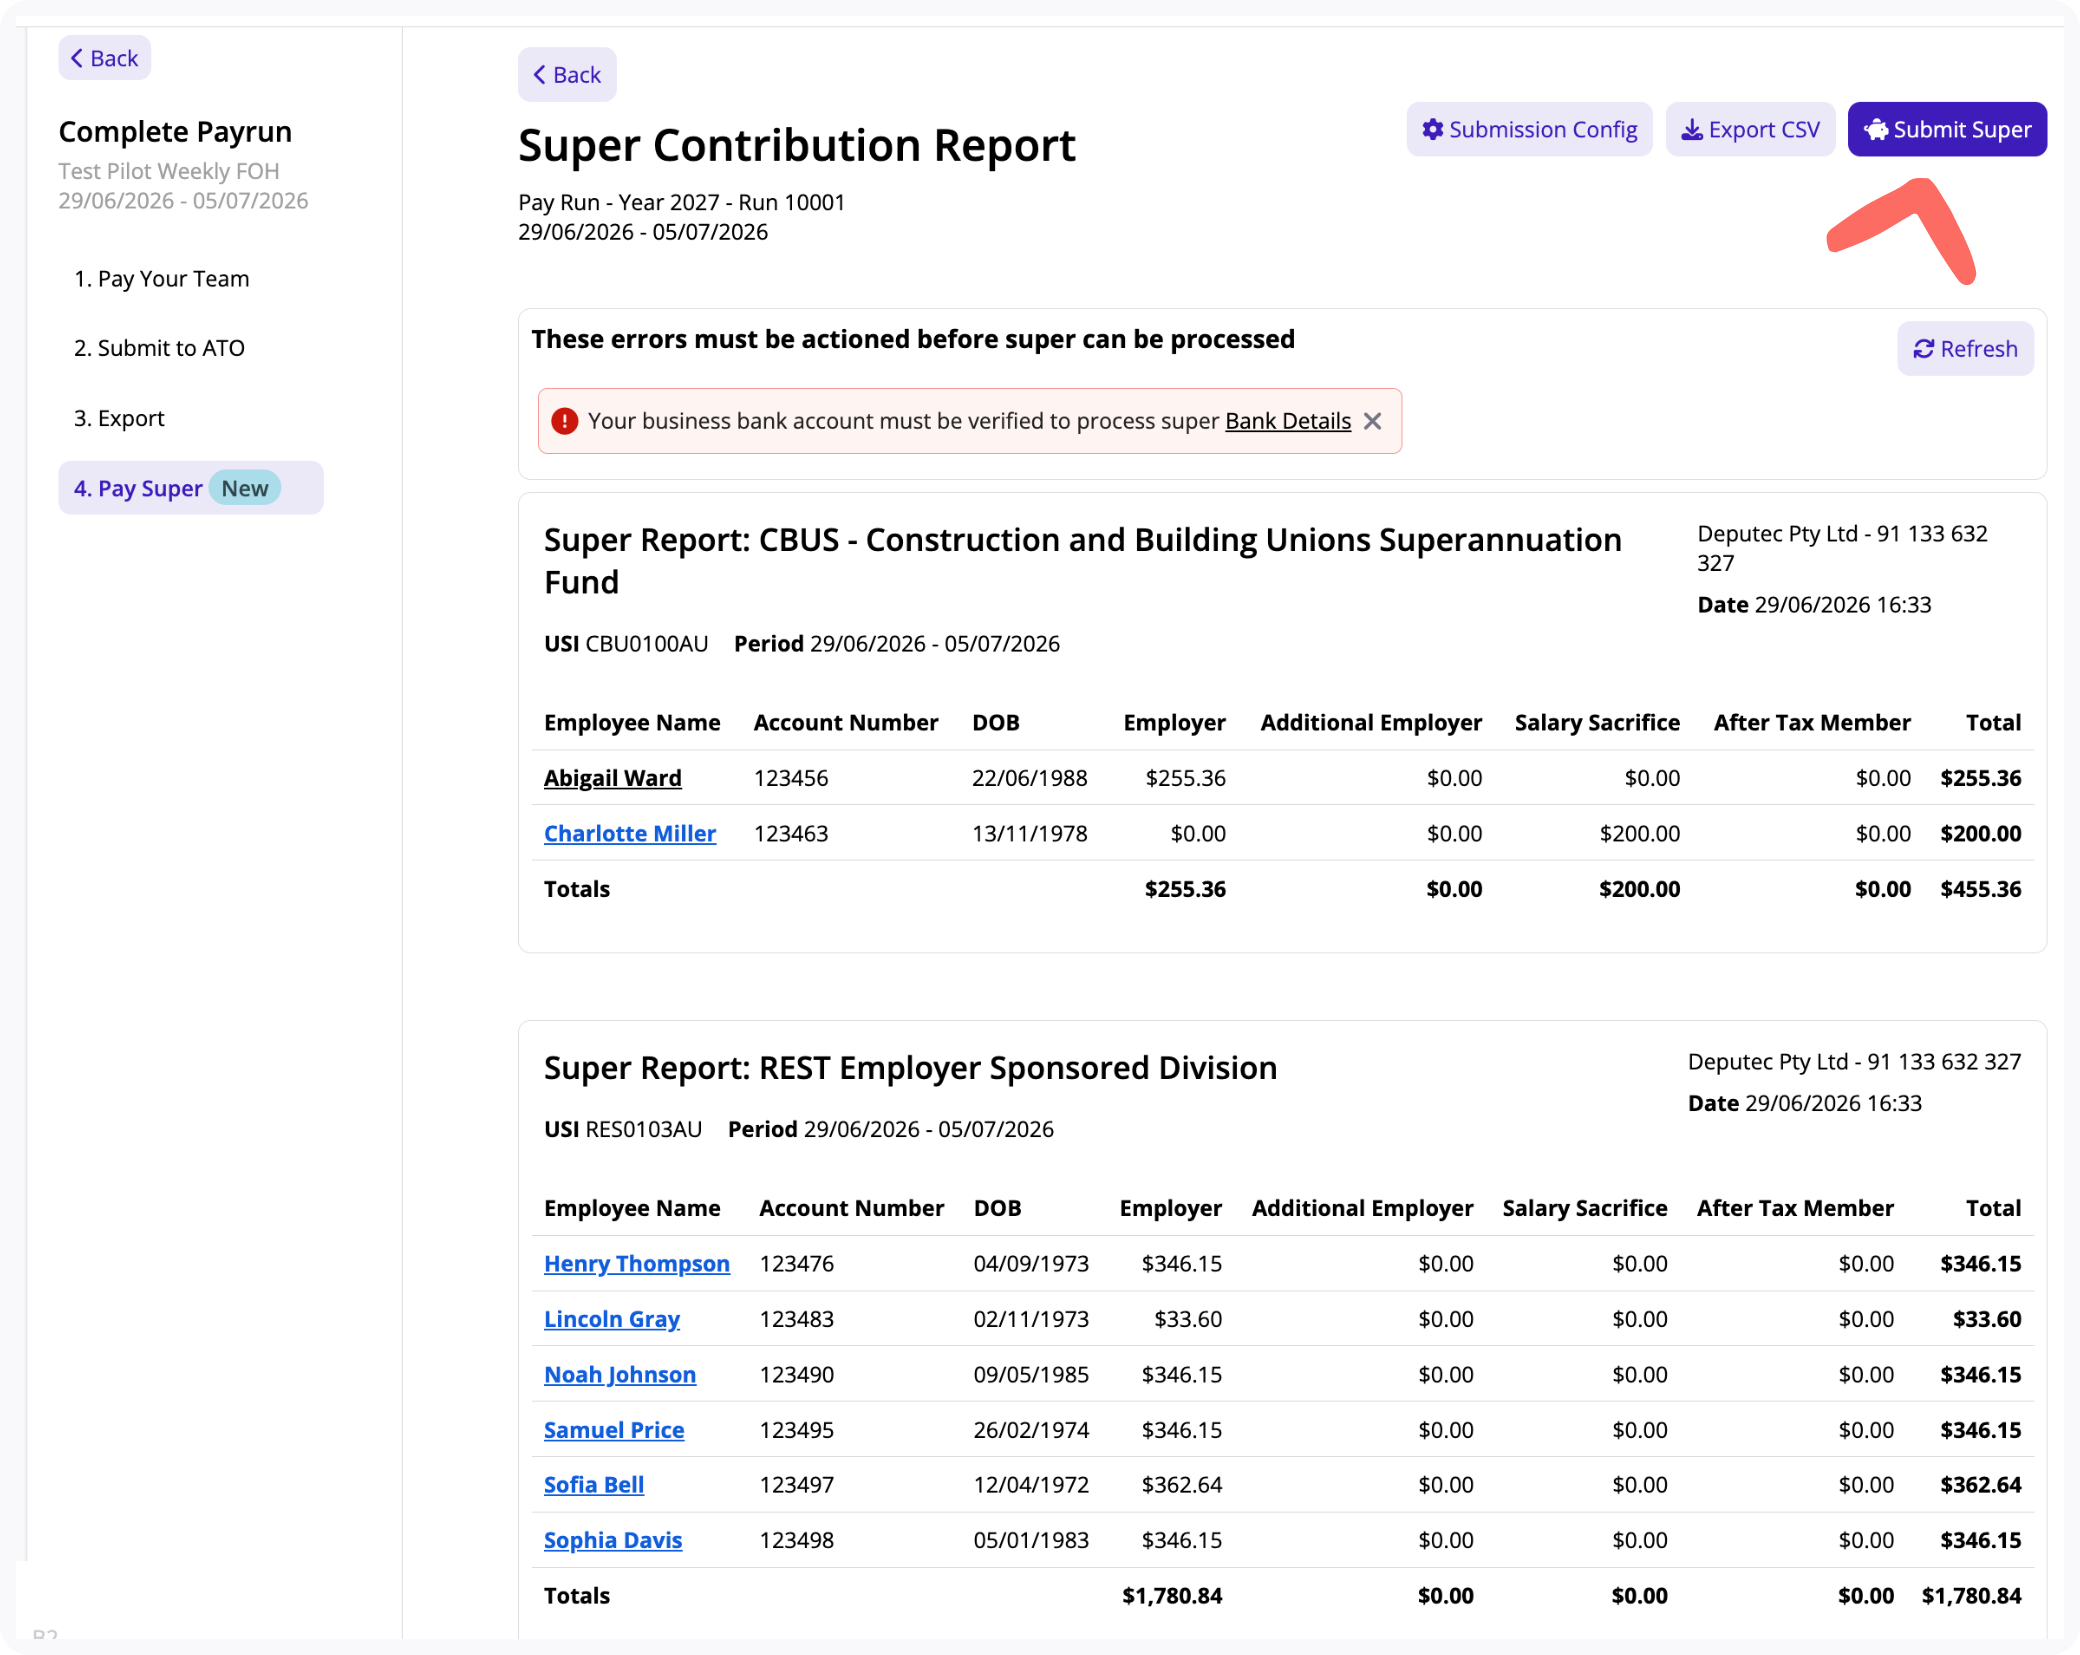Click the CBUS report Date 29/06/2026 16:33
2080x1655 pixels.
click(x=1814, y=605)
